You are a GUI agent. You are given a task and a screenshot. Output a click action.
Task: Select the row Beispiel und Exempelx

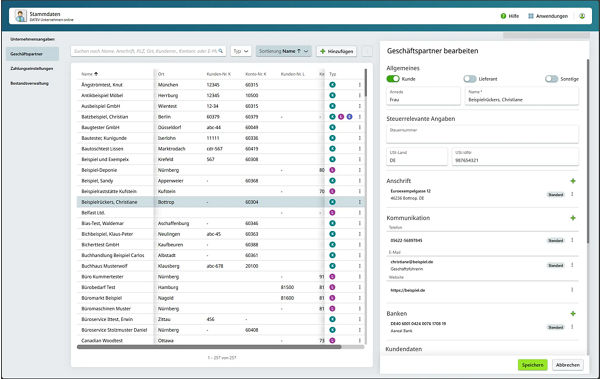click(x=220, y=159)
